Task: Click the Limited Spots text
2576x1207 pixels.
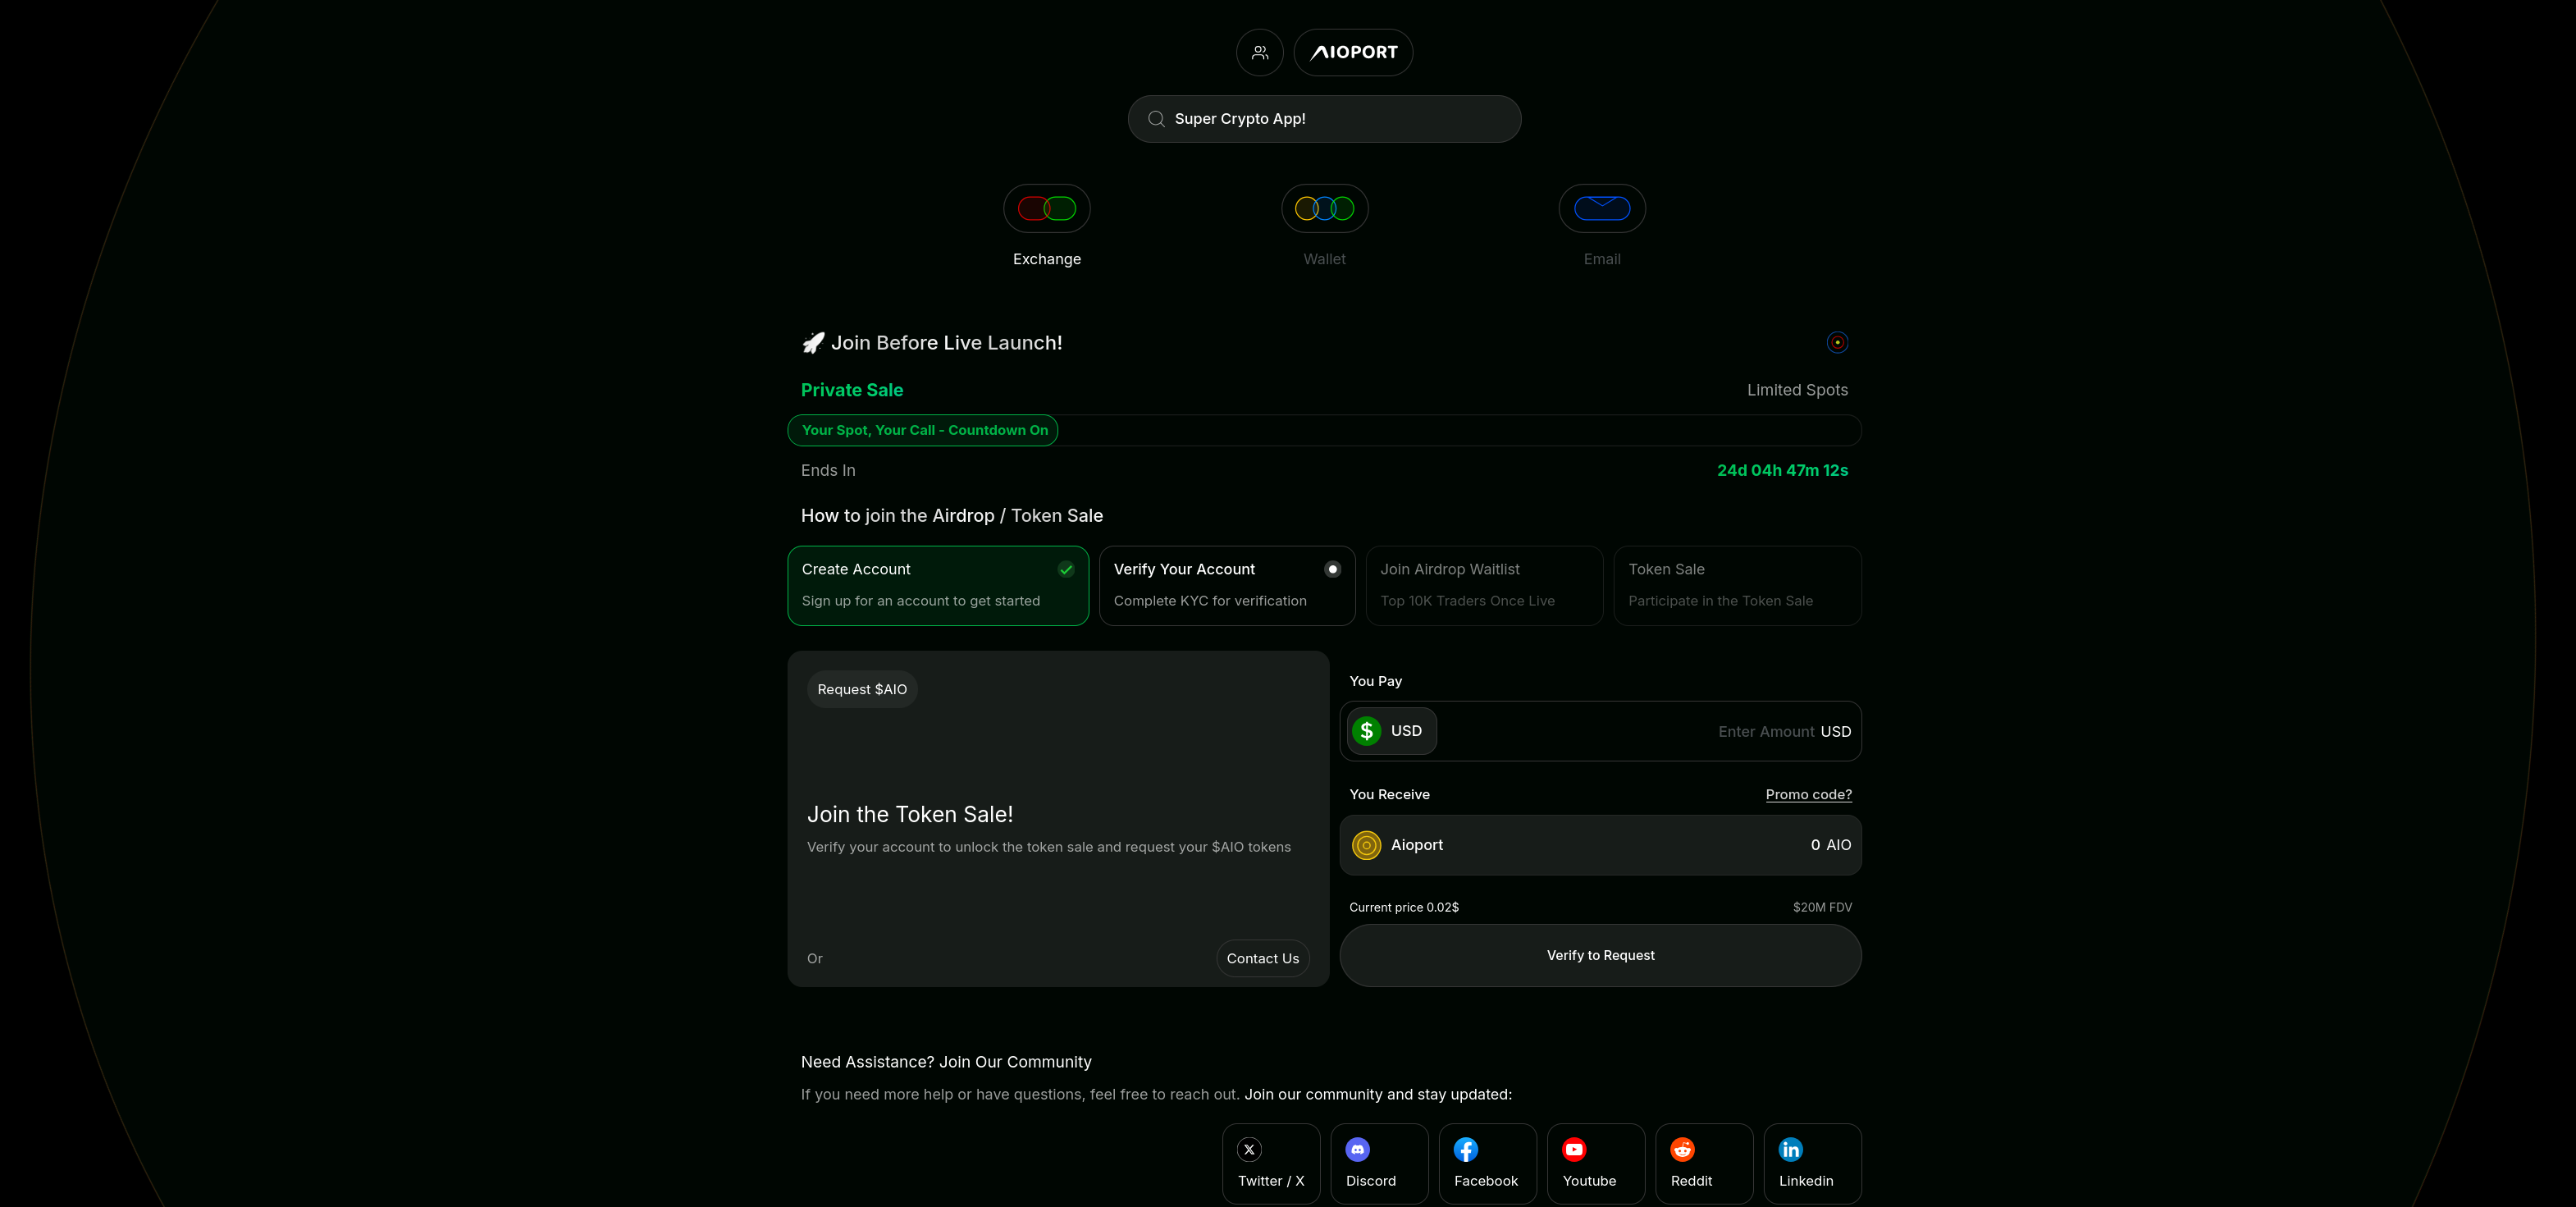Action: [x=1797, y=390]
